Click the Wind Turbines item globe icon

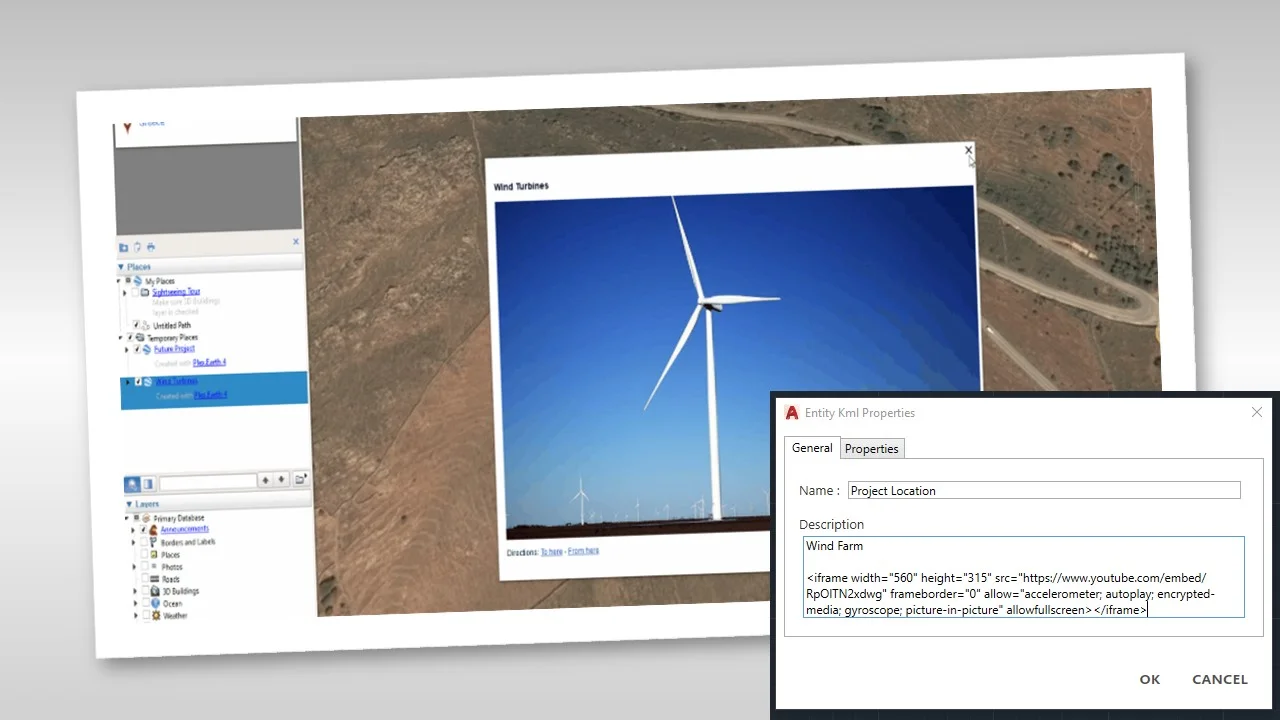point(148,382)
